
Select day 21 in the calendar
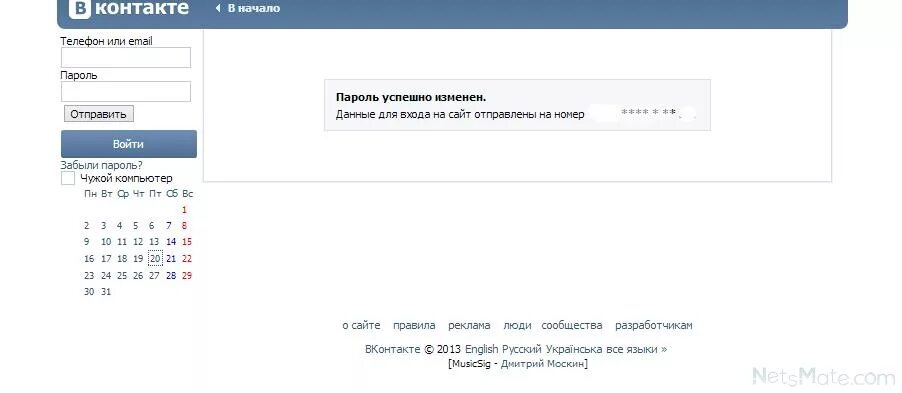pyautogui.click(x=171, y=259)
